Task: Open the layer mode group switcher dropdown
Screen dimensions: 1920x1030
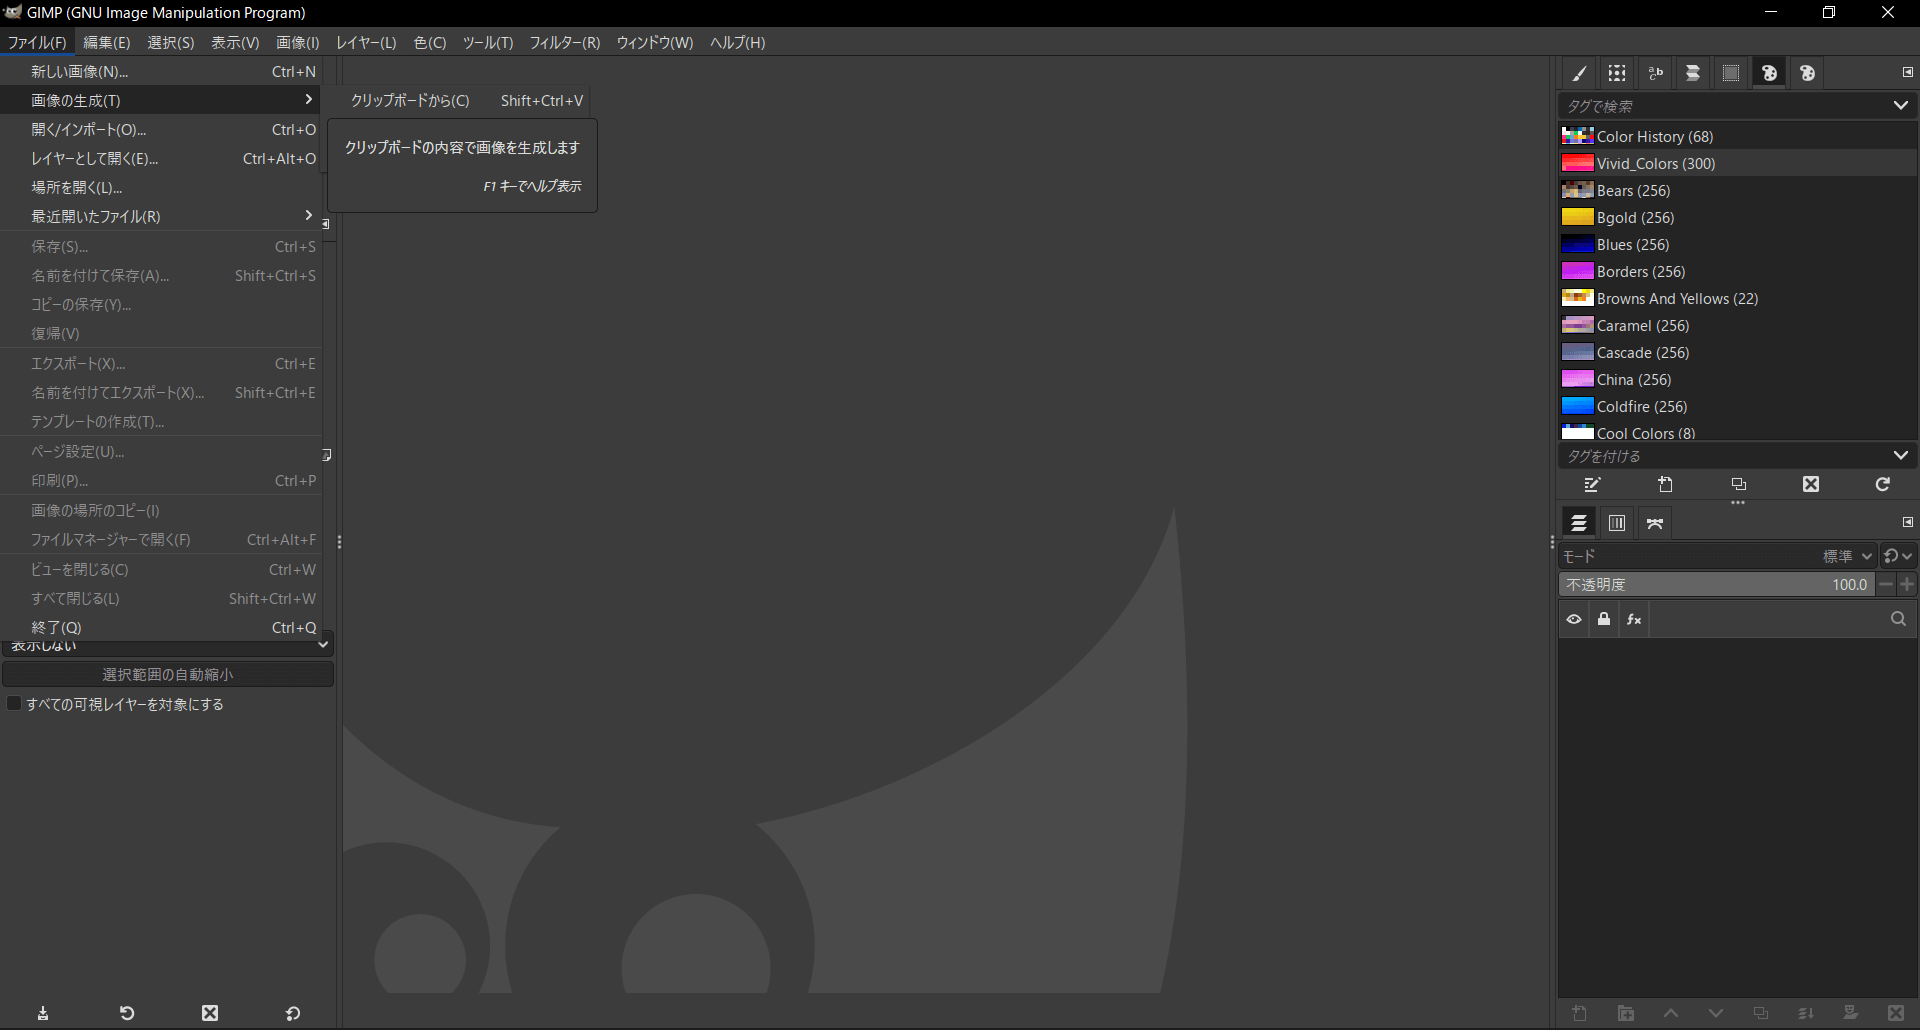Action: (1897, 556)
